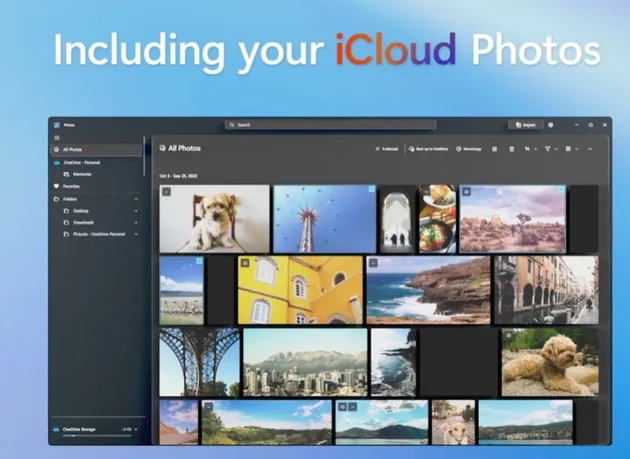The width and height of the screenshot is (630, 459).
Task: Collapse the Folders section chevron
Action: 136,199
